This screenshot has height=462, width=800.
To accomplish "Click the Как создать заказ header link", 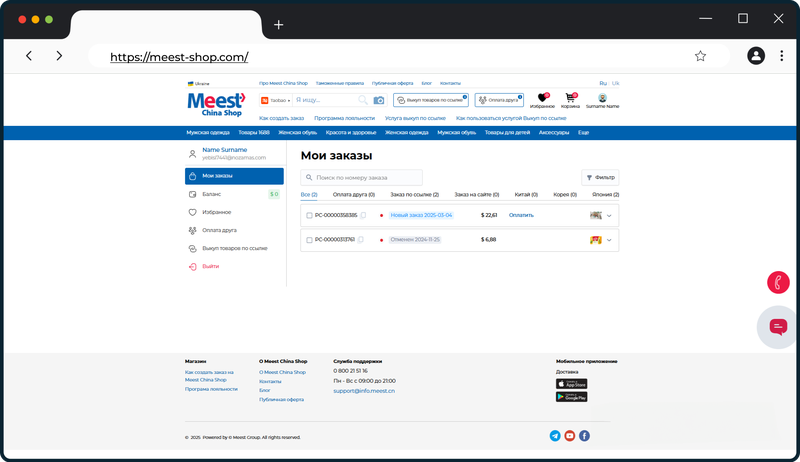I will 281,118.
